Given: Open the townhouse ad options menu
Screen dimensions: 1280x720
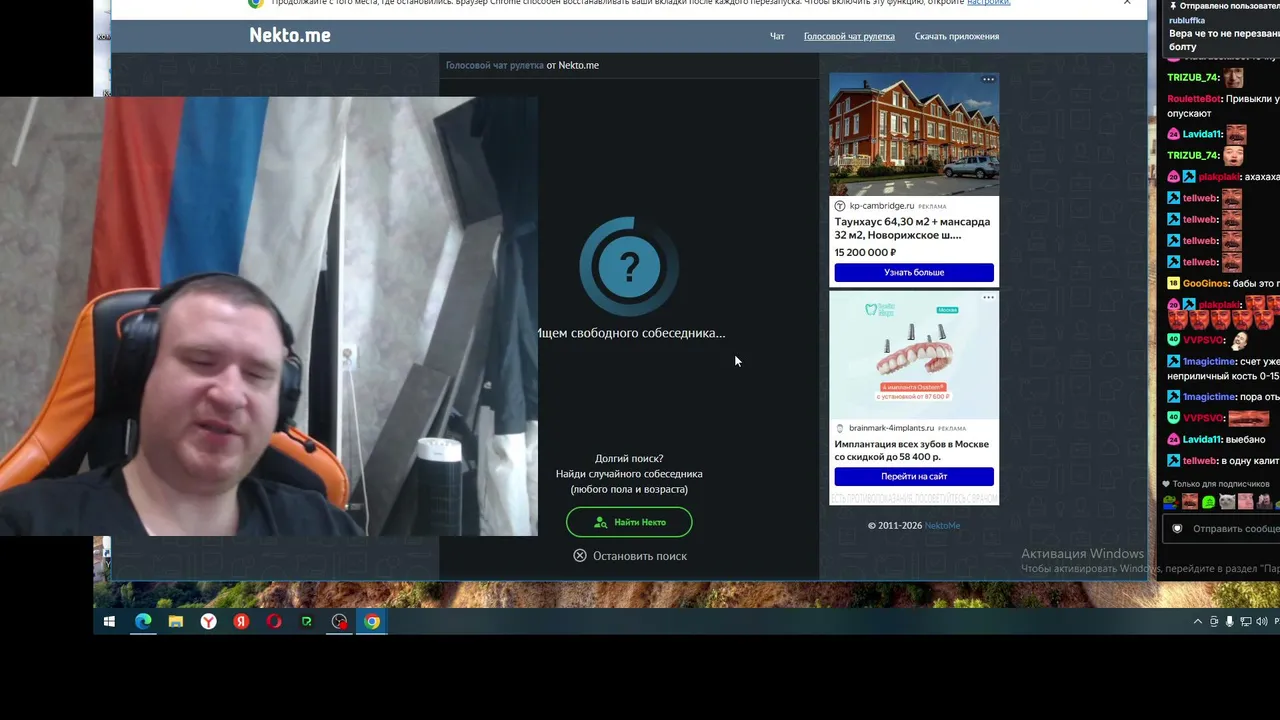Looking at the screenshot, I should pyautogui.click(x=988, y=79).
